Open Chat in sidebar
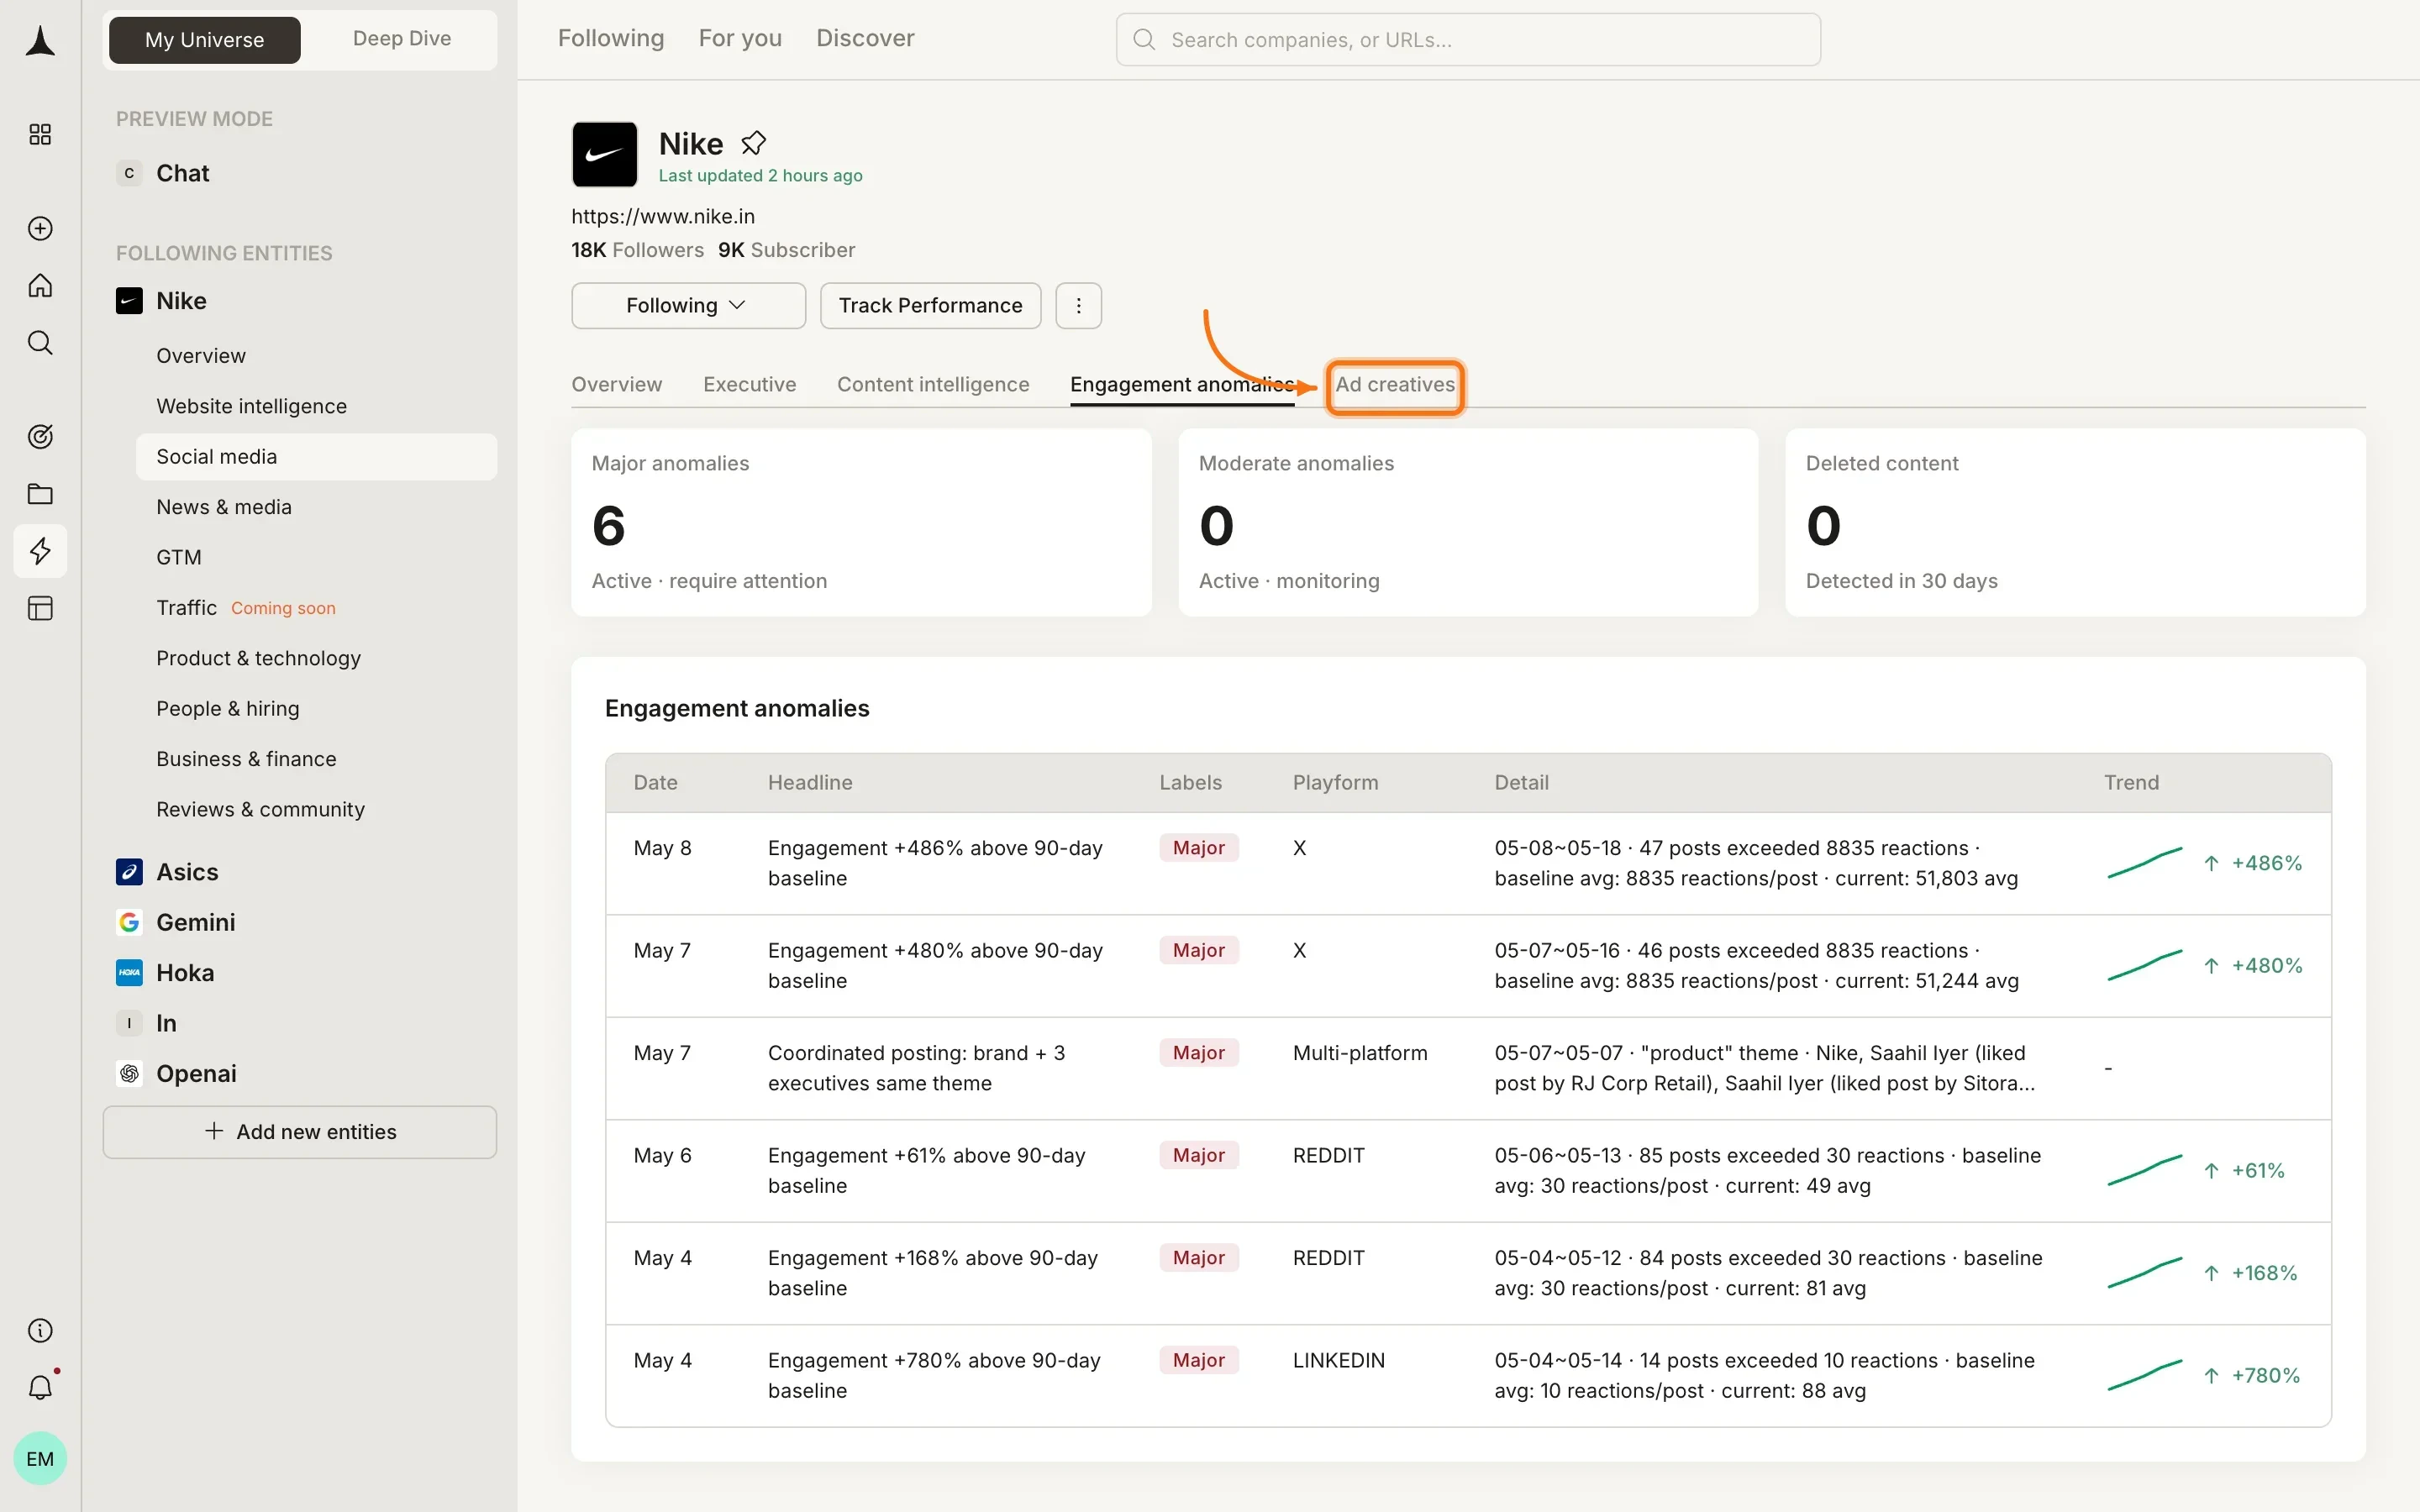2420x1512 pixels. tap(182, 173)
